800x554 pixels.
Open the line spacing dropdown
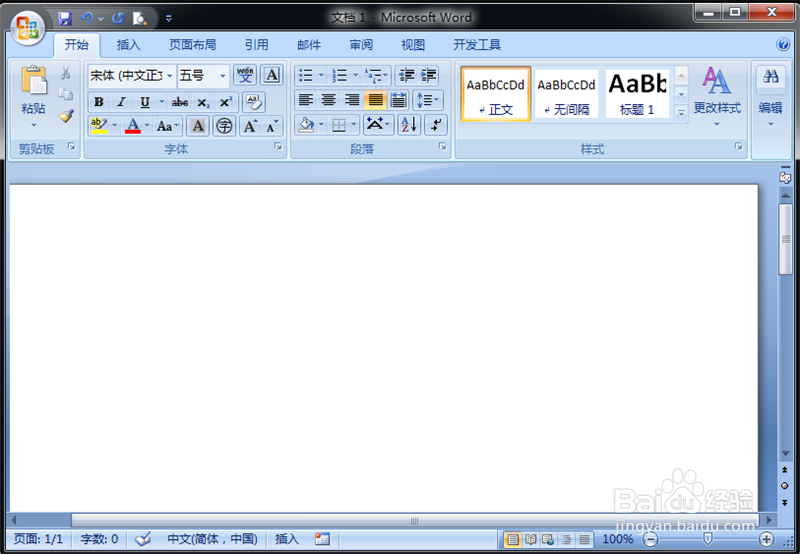pos(428,100)
